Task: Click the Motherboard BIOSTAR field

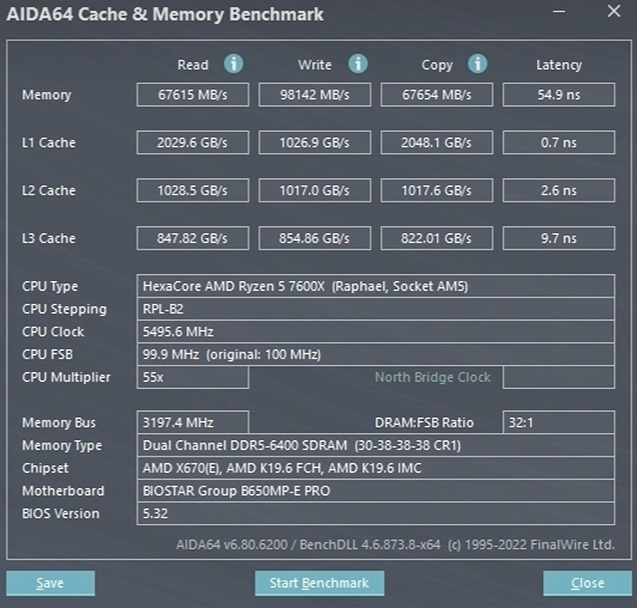Action: pos(375,491)
